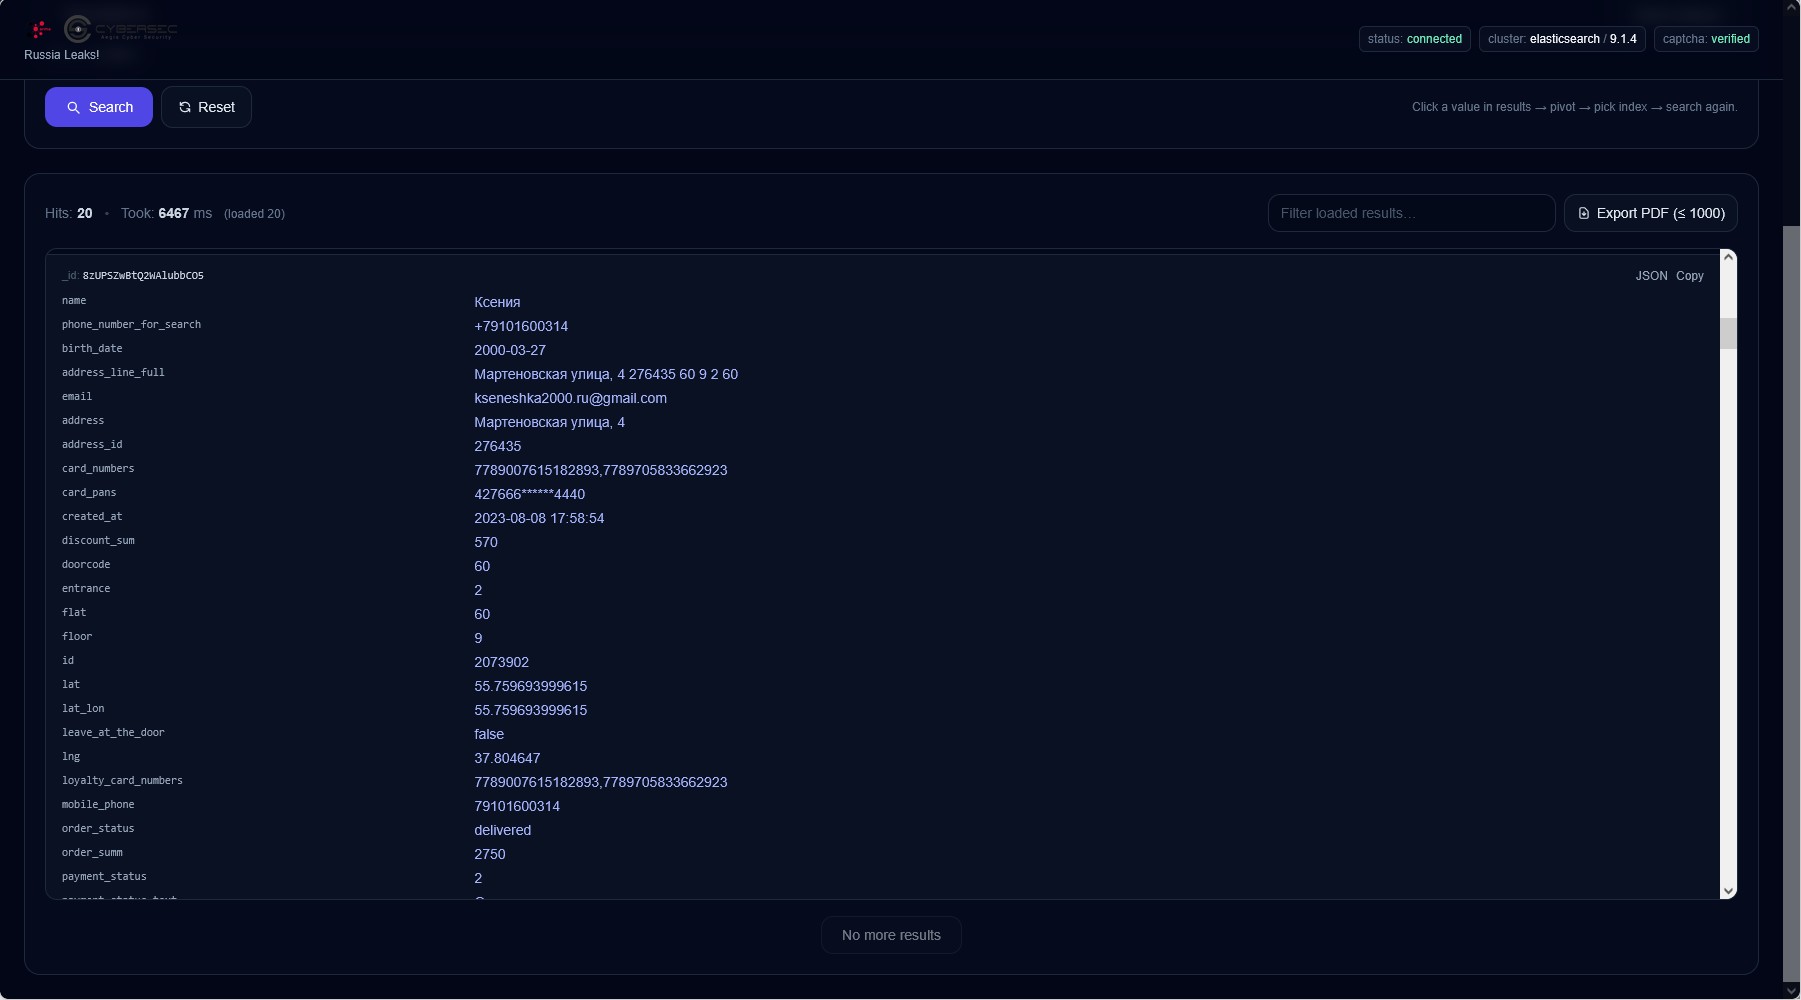Click the No more results button

[x=891, y=936]
